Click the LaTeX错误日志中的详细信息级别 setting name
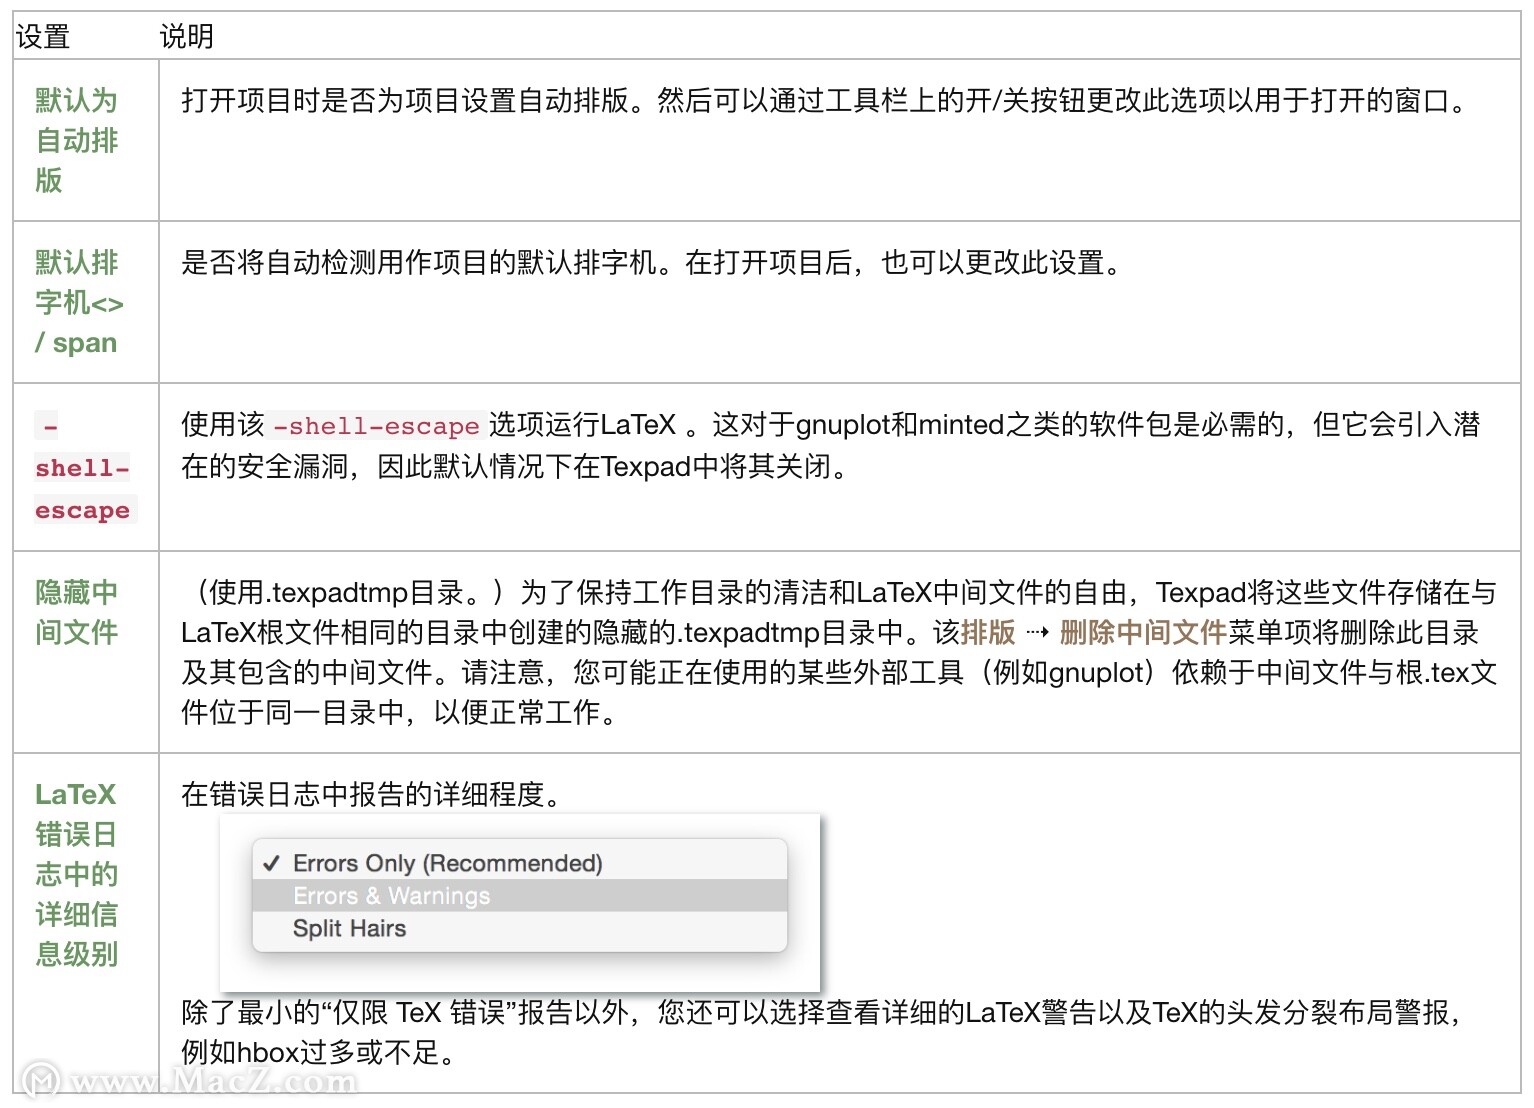The height and width of the screenshot is (1108, 1534). (x=77, y=874)
